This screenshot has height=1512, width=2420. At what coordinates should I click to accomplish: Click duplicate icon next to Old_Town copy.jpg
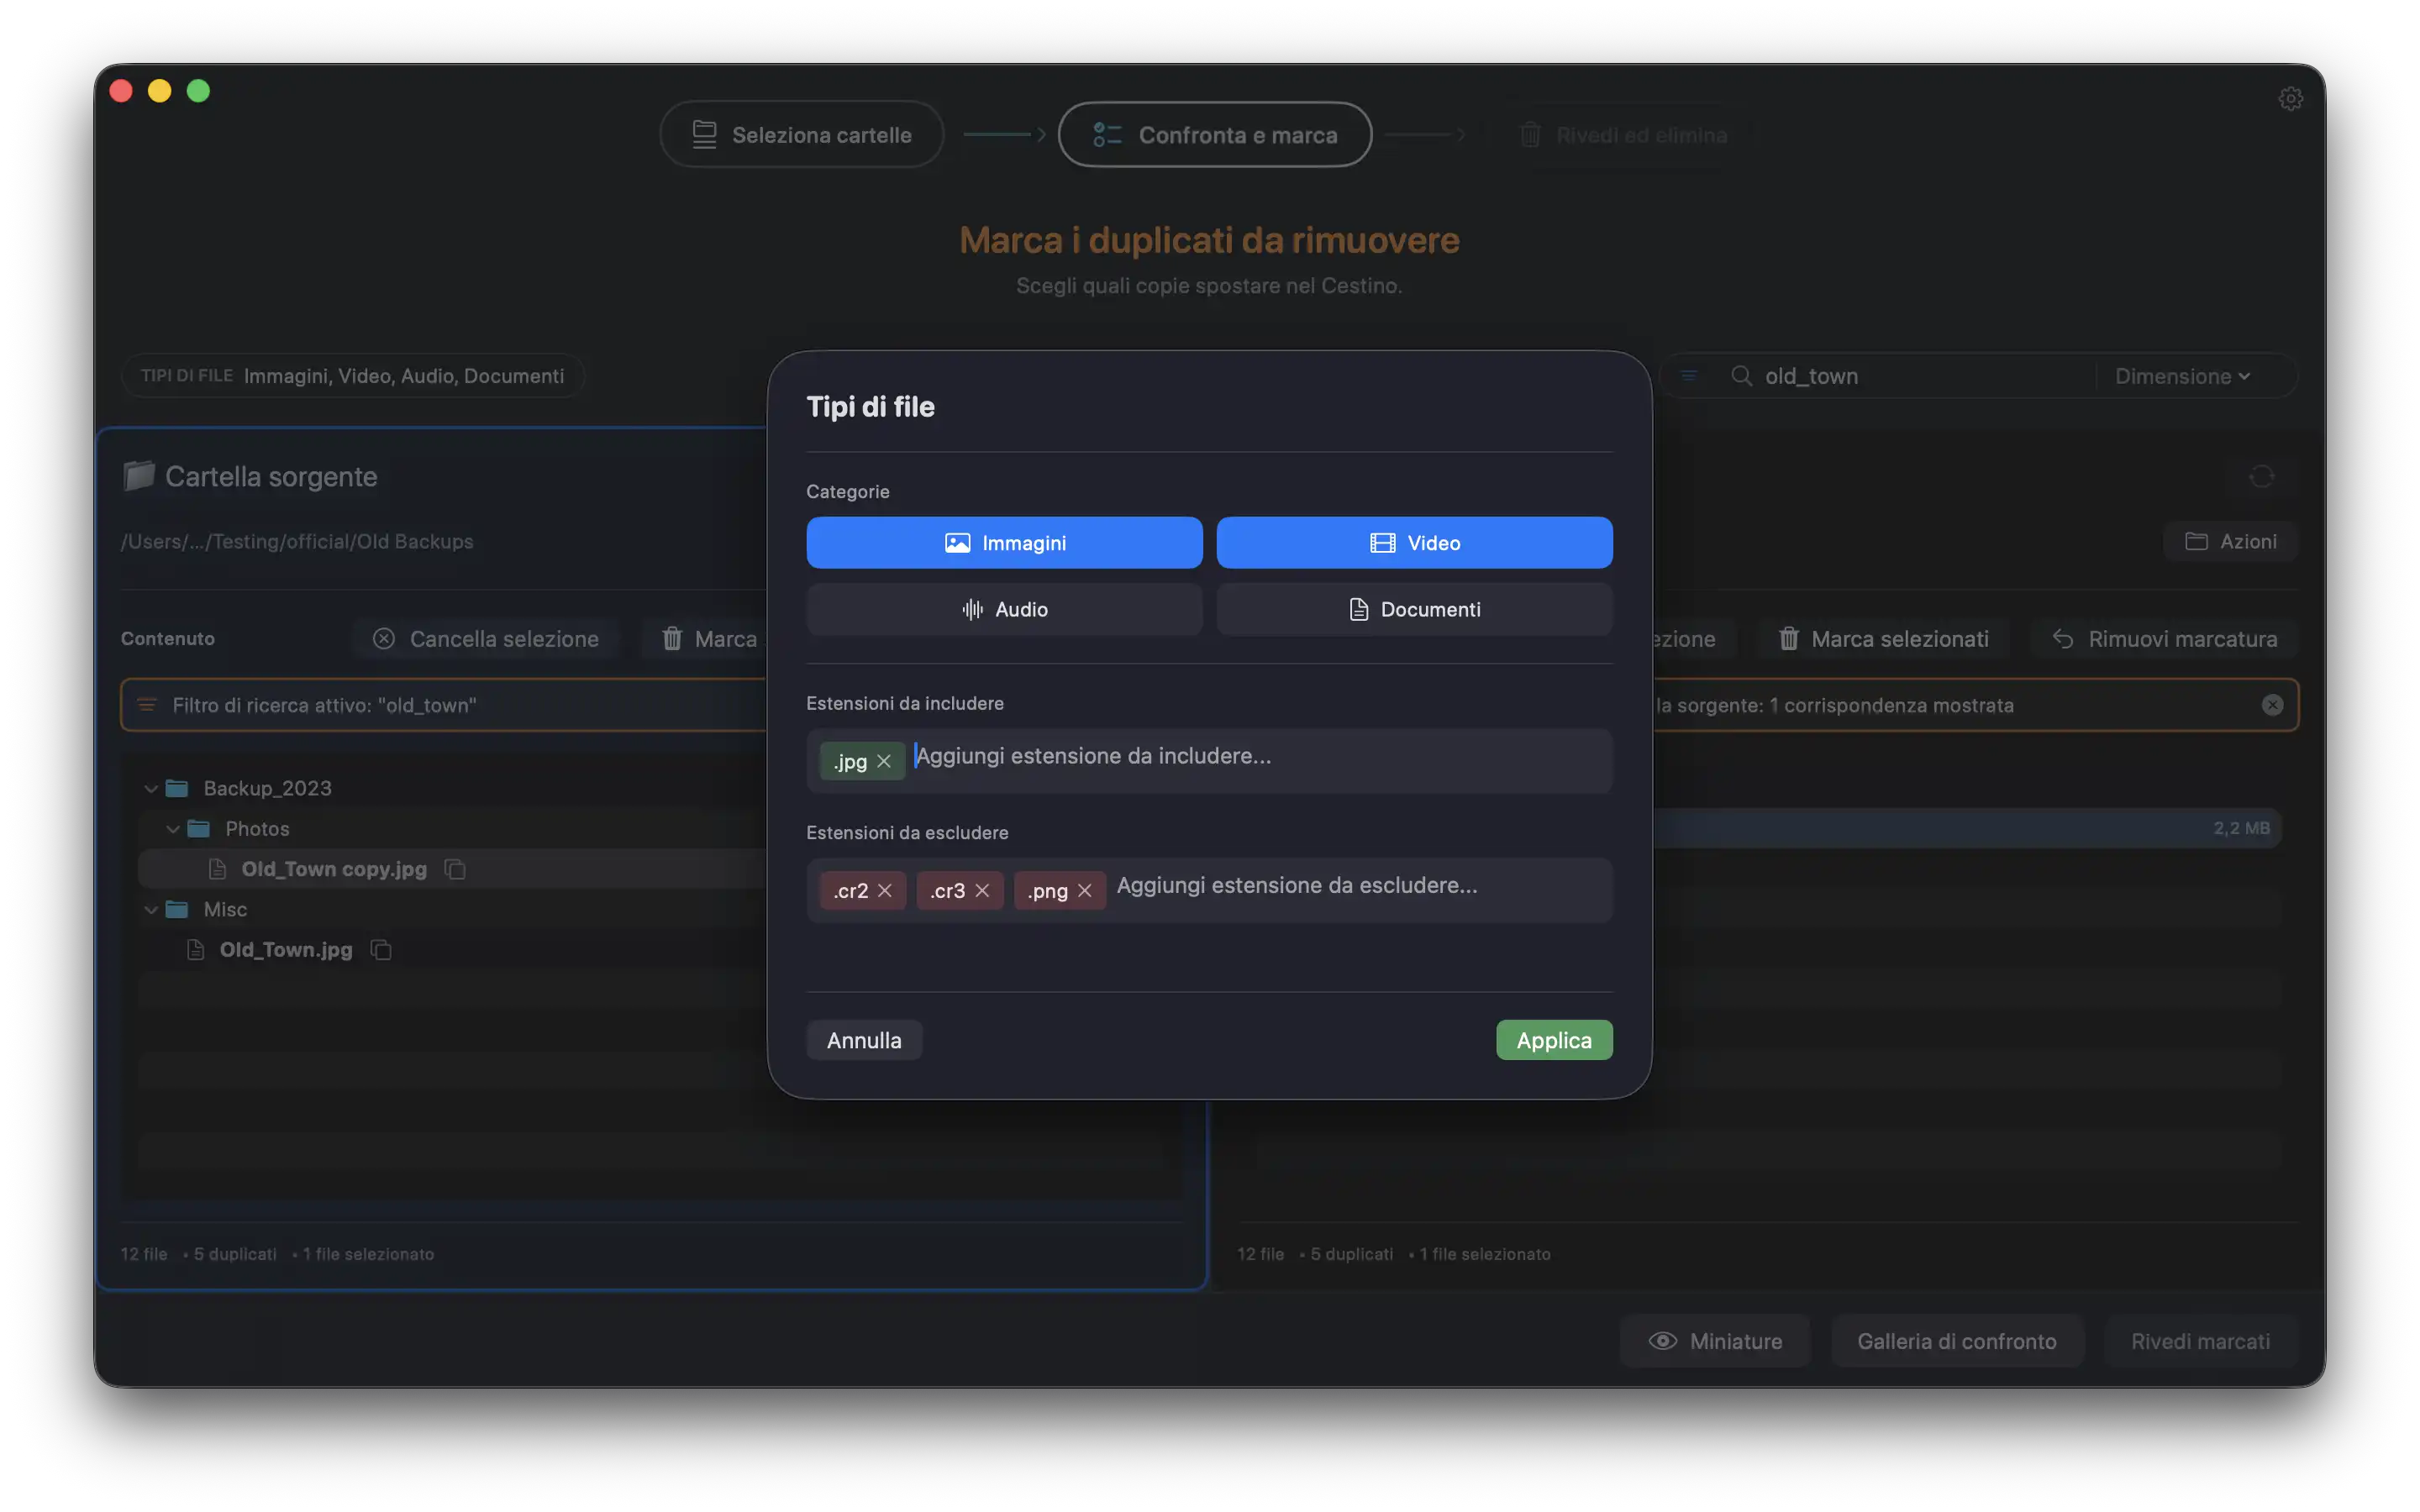[x=455, y=869]
